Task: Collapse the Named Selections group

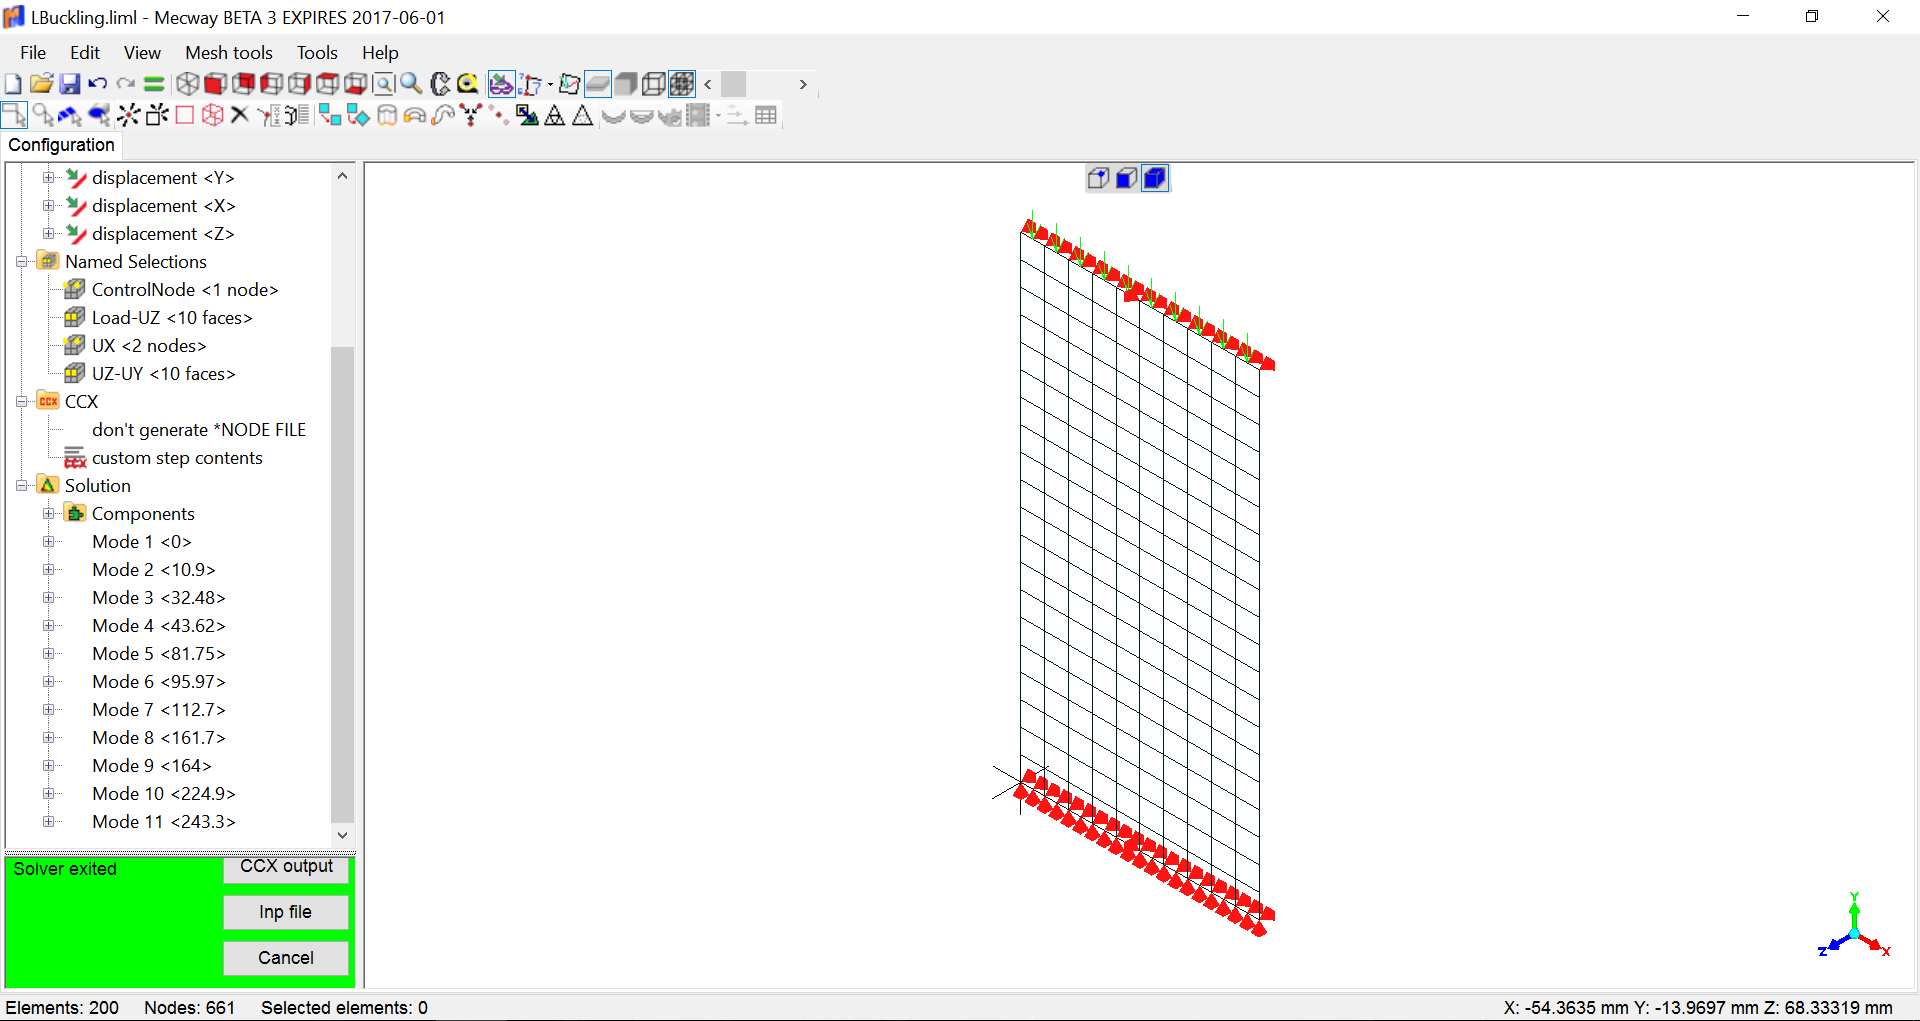Action: click(x=21, y=262)
